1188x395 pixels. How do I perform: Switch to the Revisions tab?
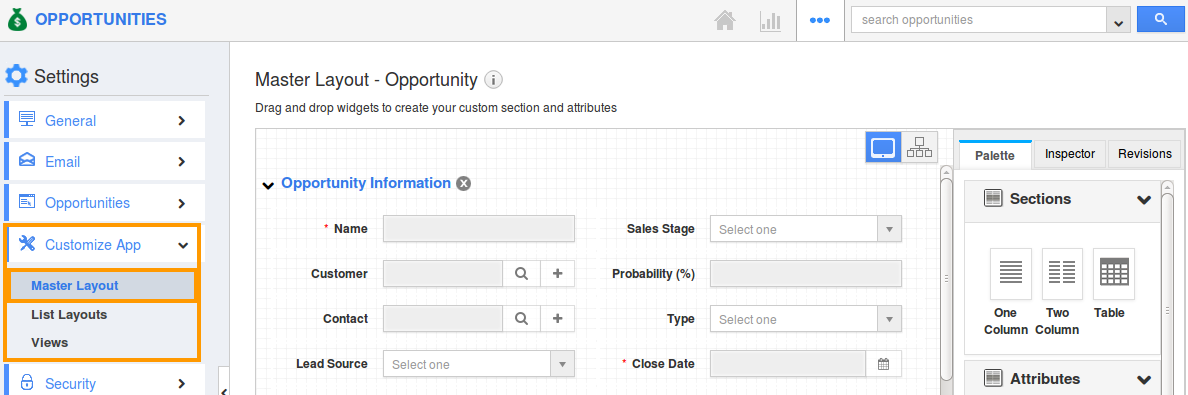[1145, 154]
